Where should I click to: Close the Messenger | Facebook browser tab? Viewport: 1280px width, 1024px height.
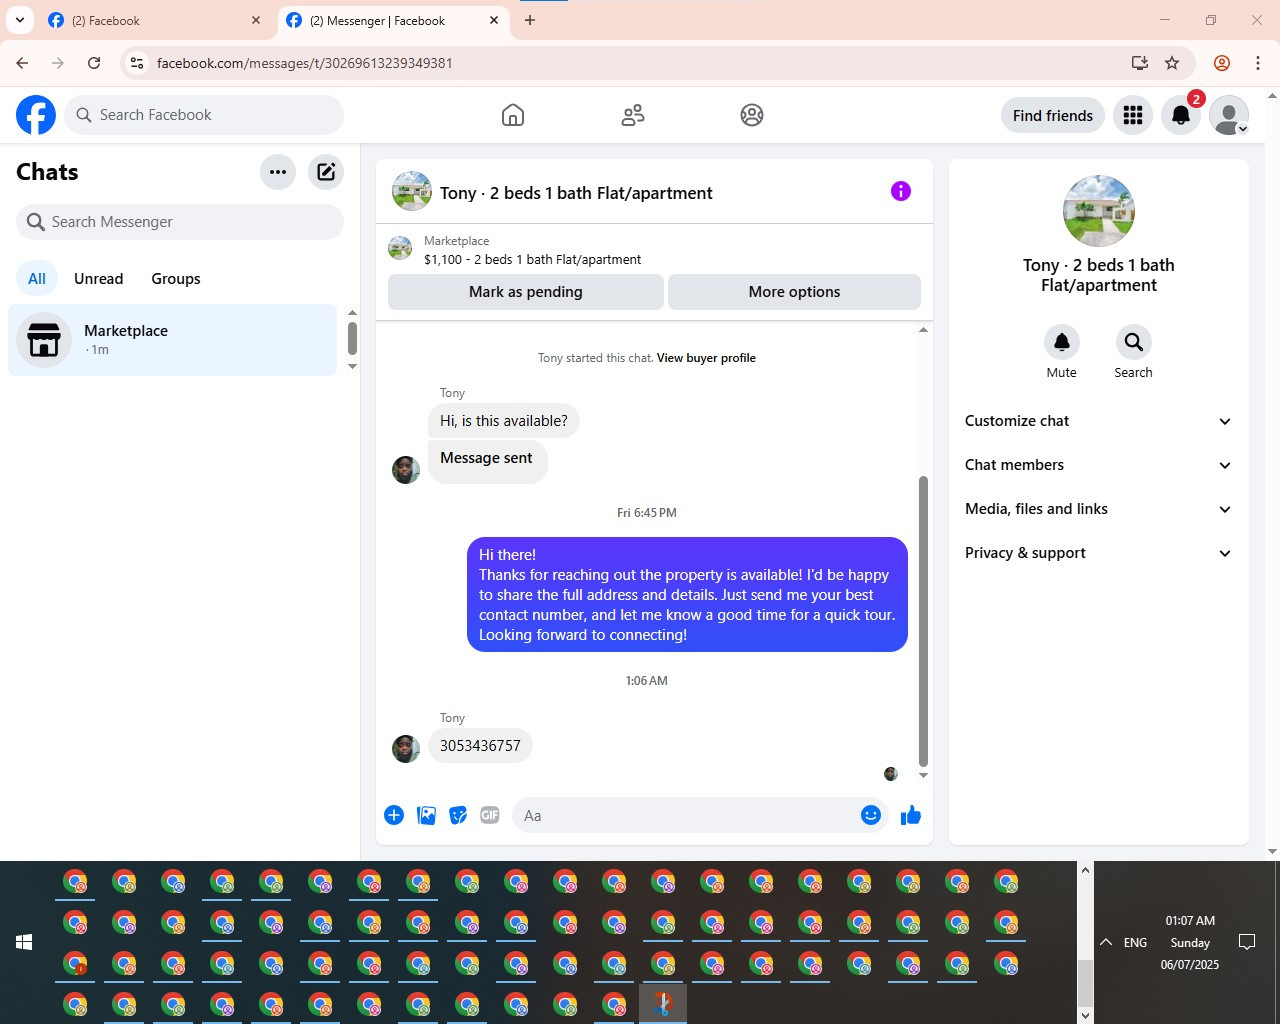(x=494, y=20)
